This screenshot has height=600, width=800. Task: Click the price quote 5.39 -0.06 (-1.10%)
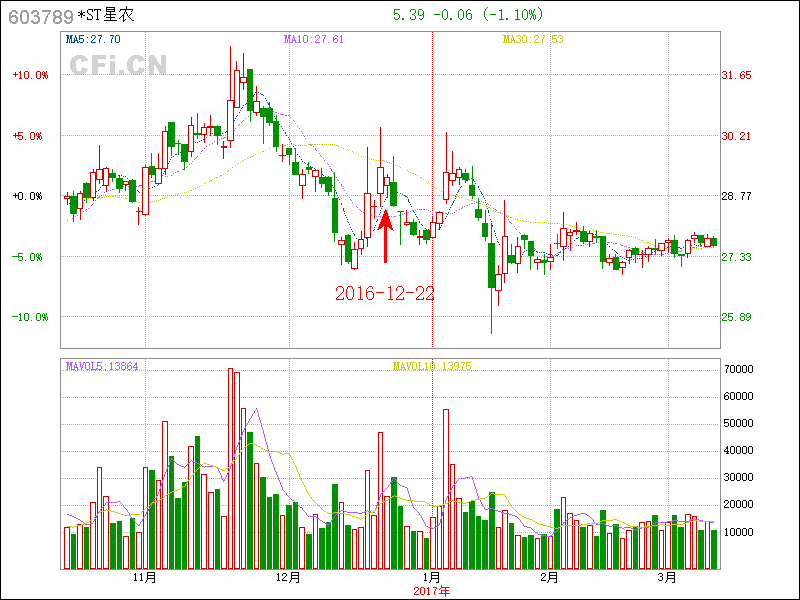(467, 15)
